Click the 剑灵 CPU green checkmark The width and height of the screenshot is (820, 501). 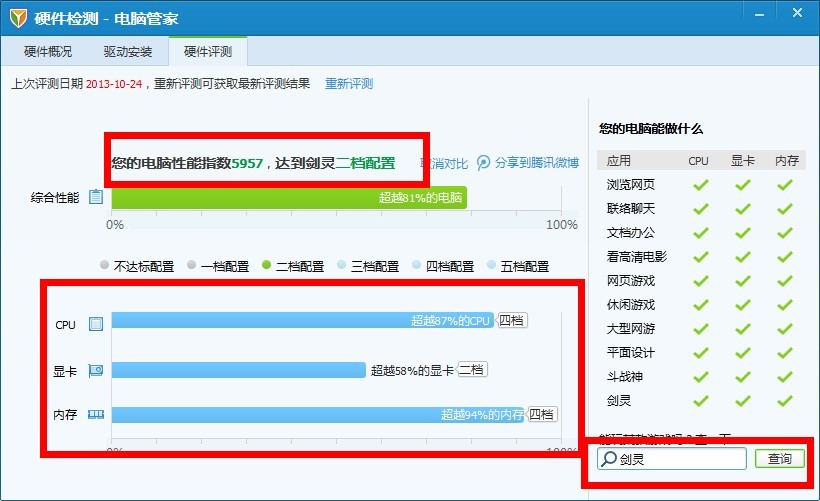(700, 400)
